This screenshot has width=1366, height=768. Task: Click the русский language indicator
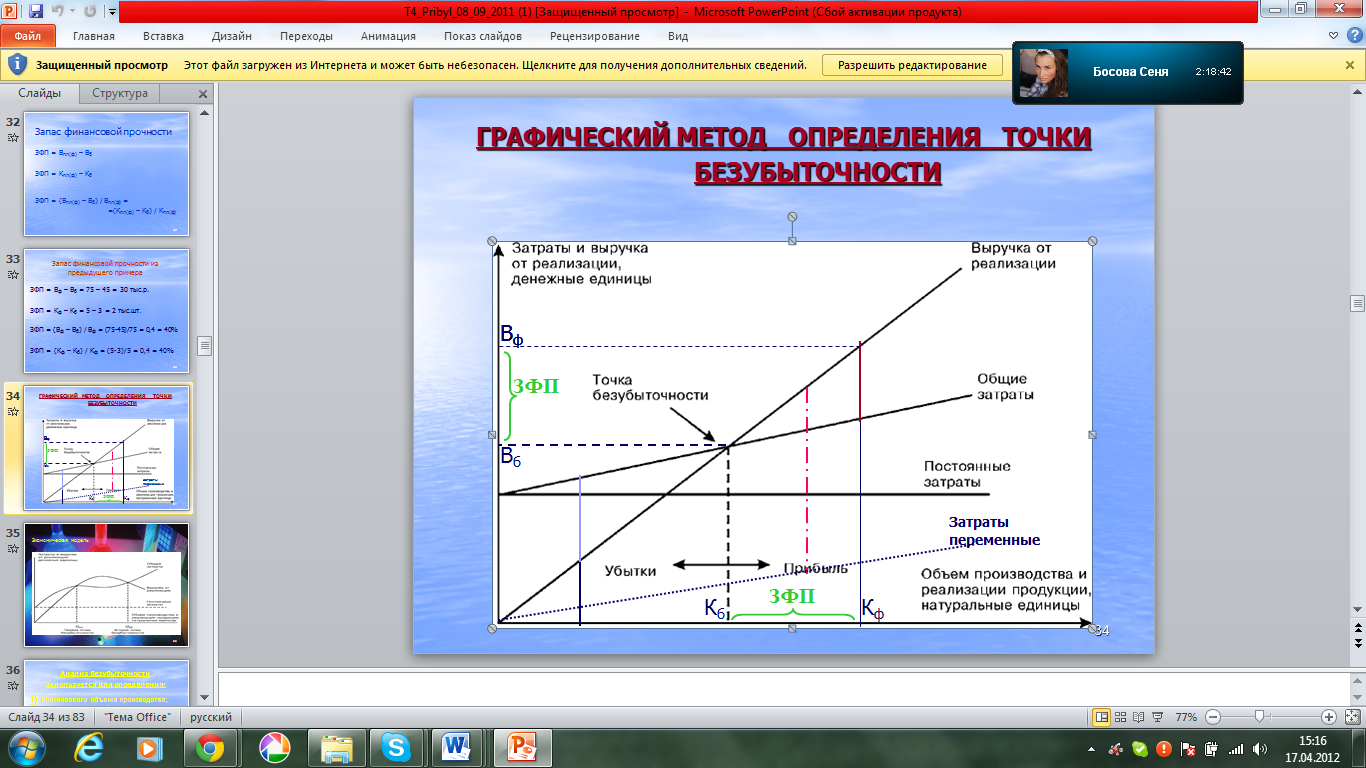[x=211, y=717]
